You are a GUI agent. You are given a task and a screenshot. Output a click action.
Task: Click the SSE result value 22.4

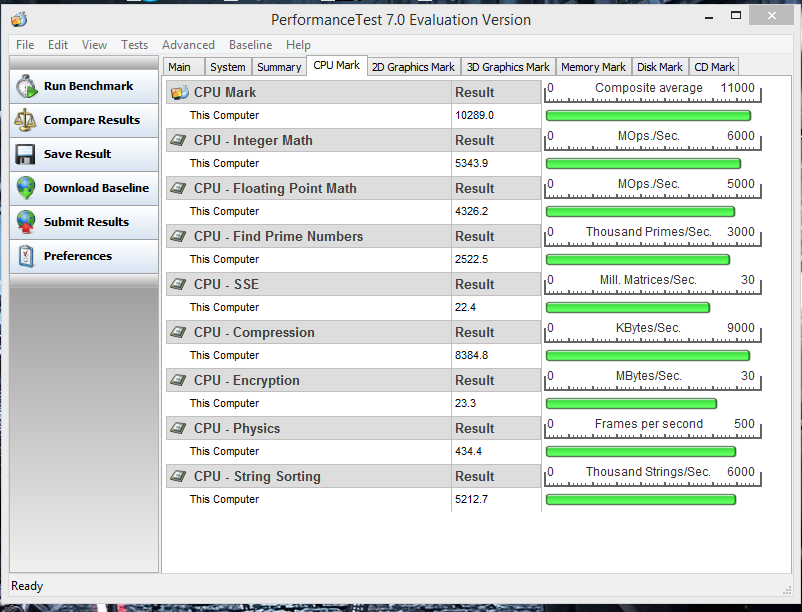point(465,307)
